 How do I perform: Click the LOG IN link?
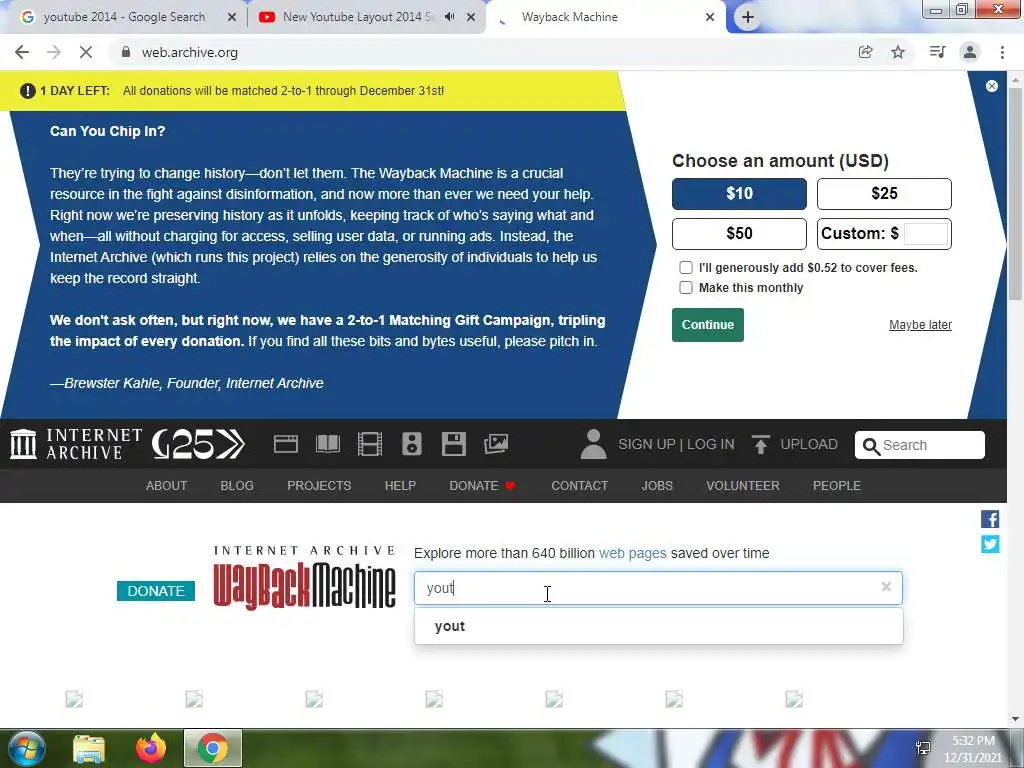[x=711, y=444]
